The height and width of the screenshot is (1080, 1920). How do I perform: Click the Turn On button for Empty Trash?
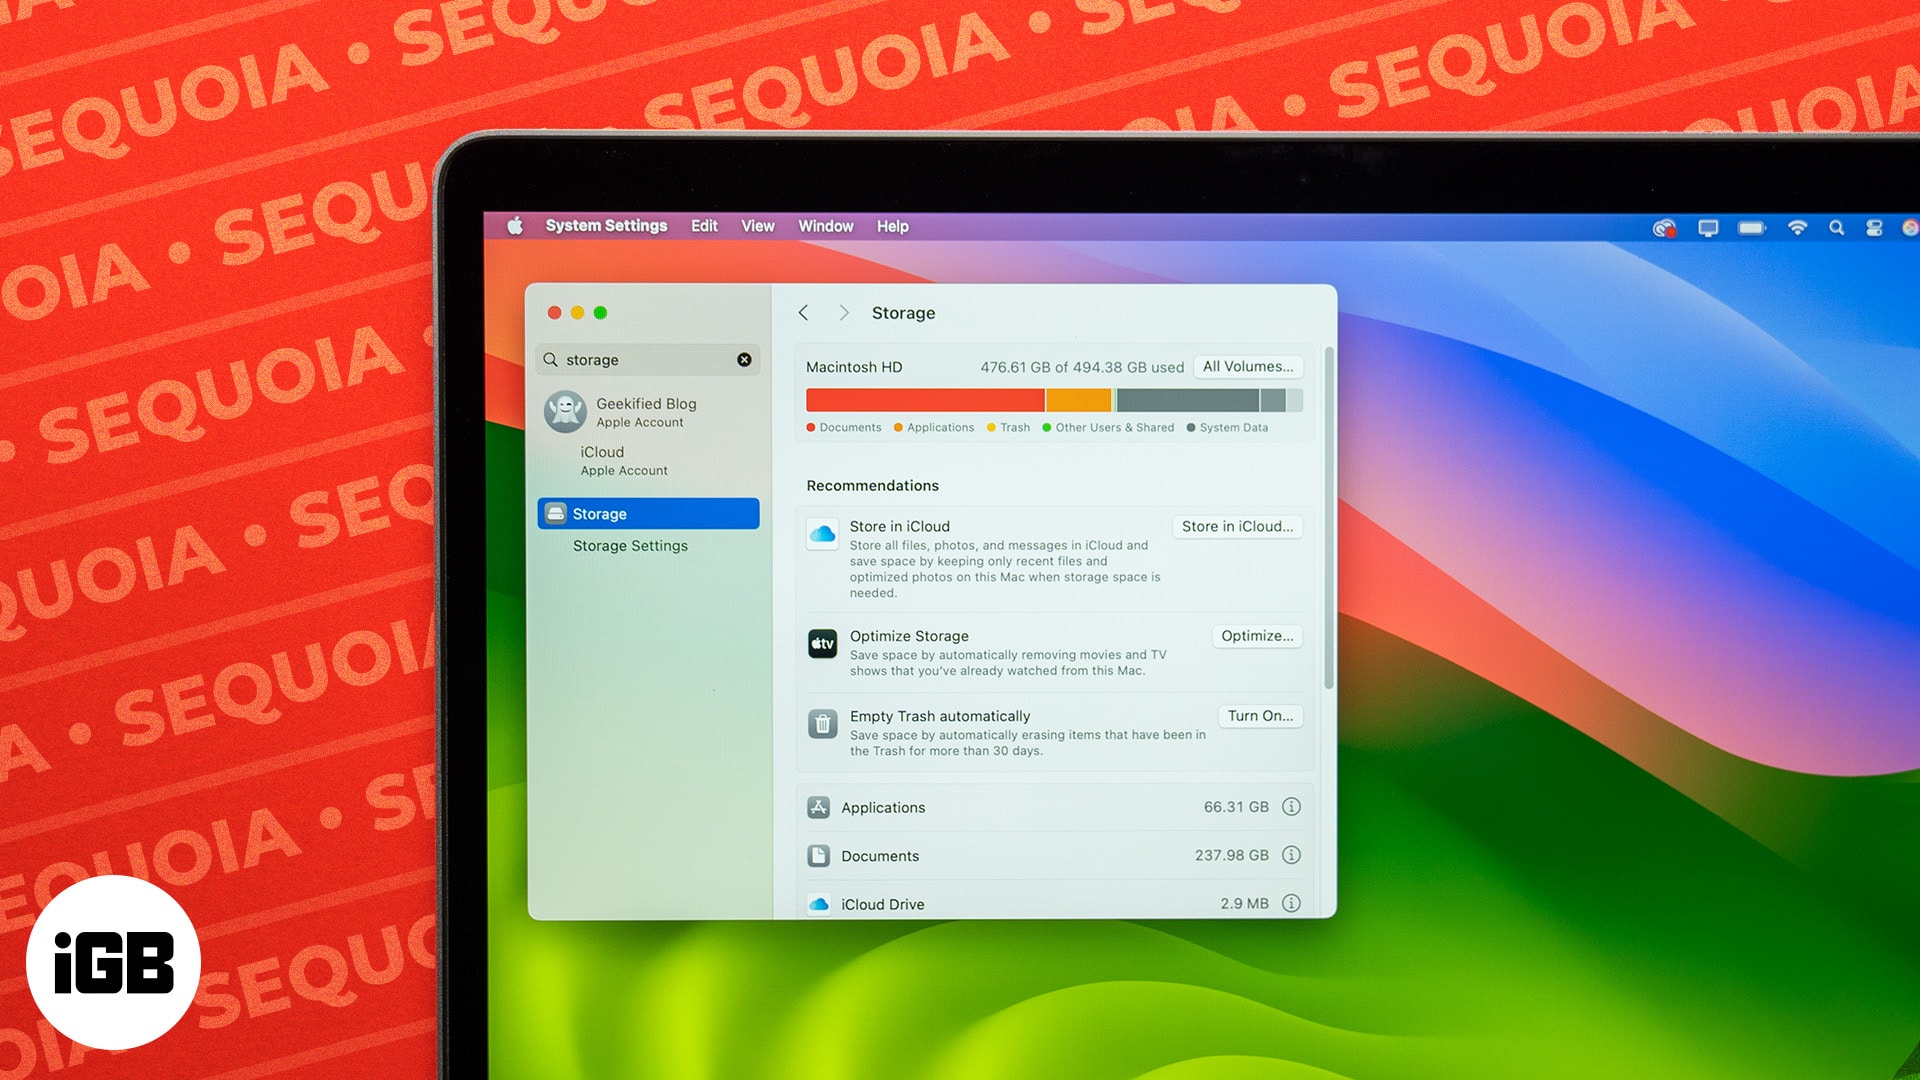[x=1257, y=715]
